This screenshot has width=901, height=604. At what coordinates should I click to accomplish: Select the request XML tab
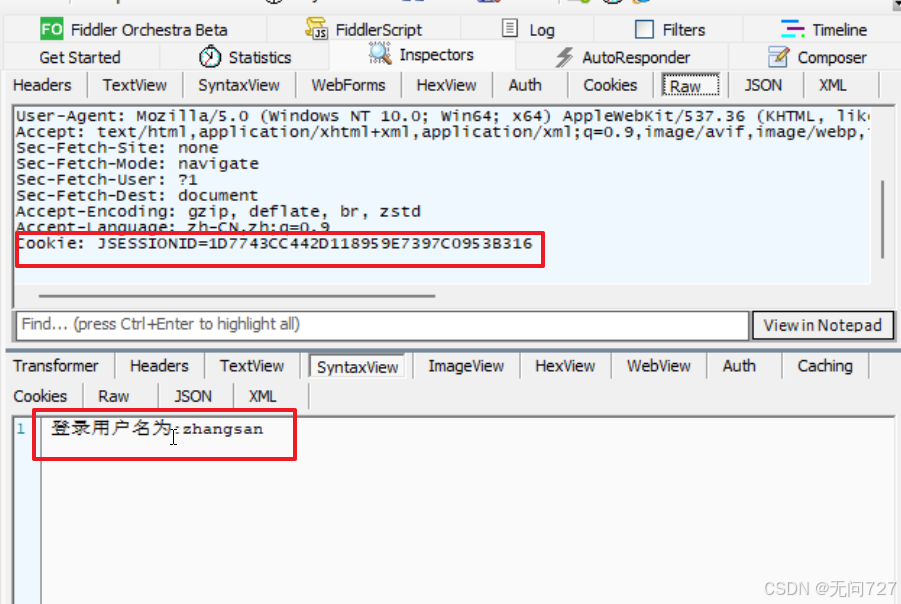coord(833,86)
